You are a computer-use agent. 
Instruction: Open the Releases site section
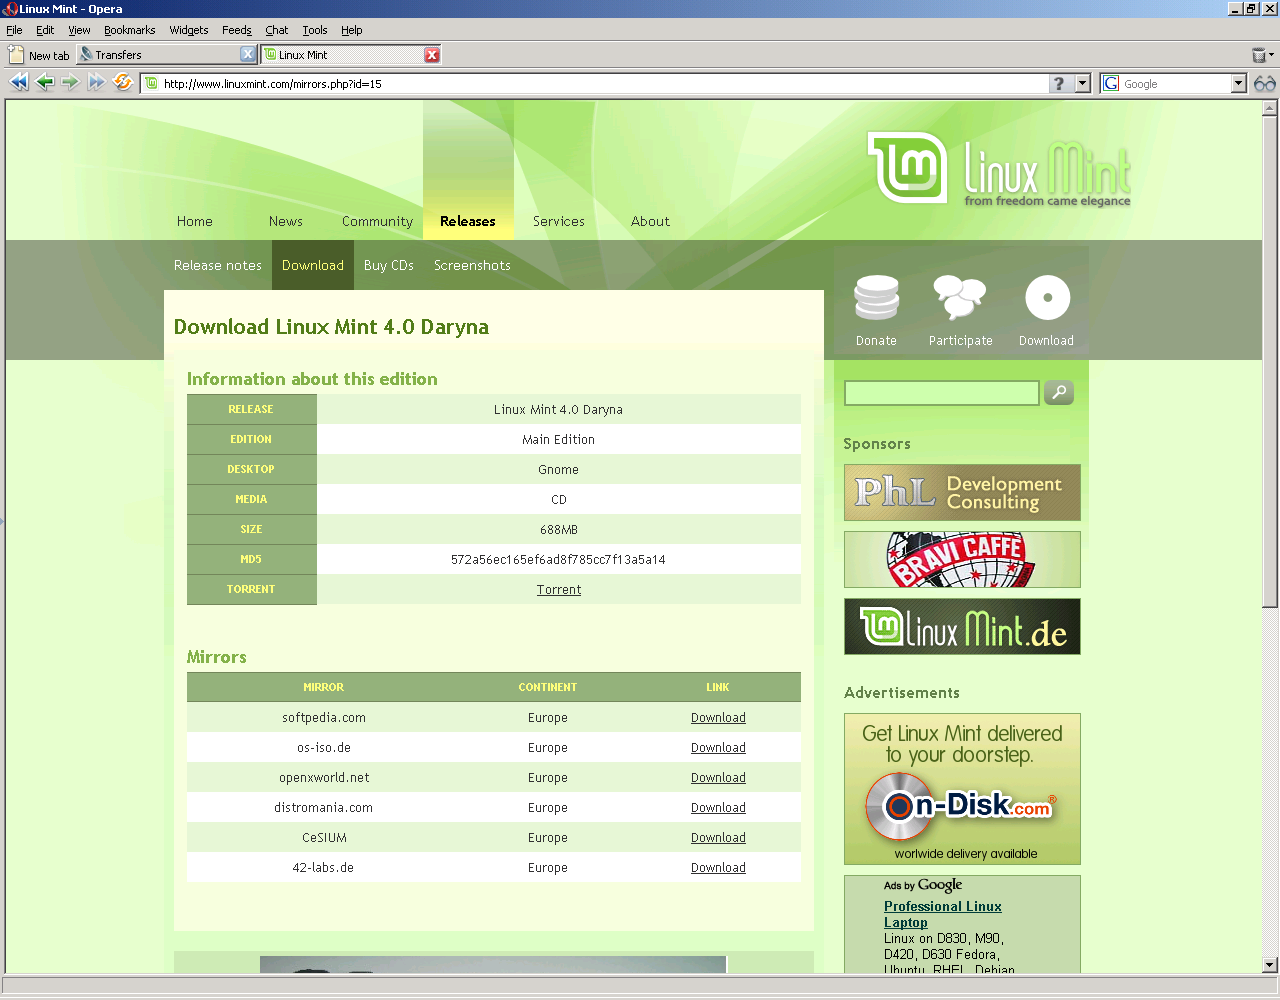(468, 221)
